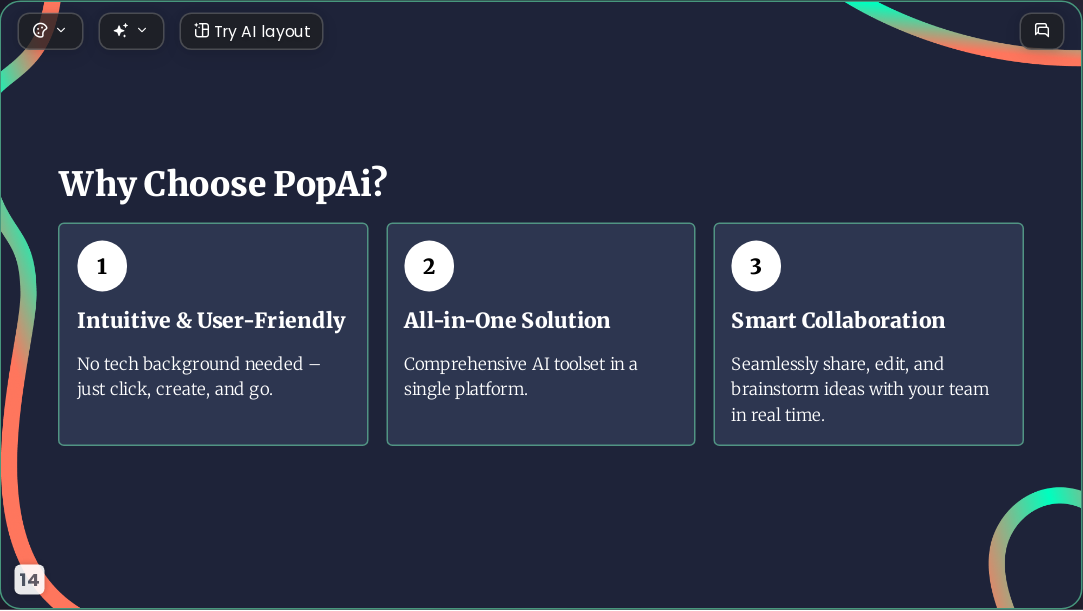Open the theme palette icon
This screenshot has height=611, width=1083.
click(x=40, y=30)
